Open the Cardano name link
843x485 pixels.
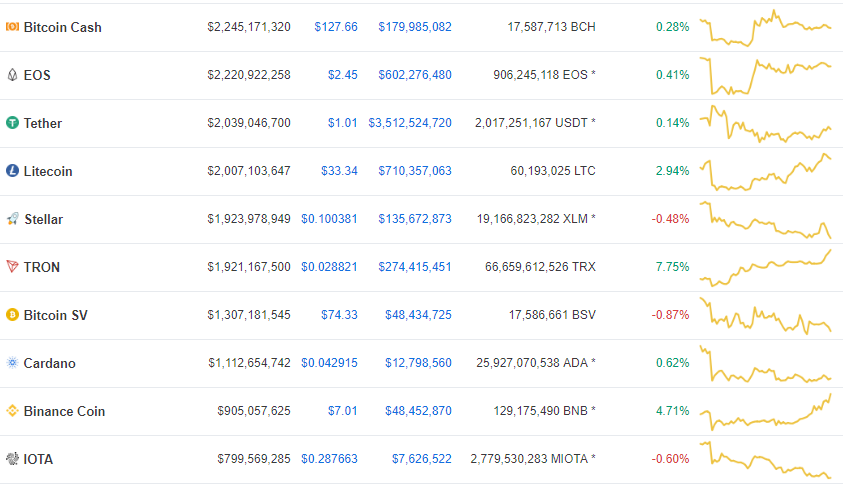click(x=49, y=363)
